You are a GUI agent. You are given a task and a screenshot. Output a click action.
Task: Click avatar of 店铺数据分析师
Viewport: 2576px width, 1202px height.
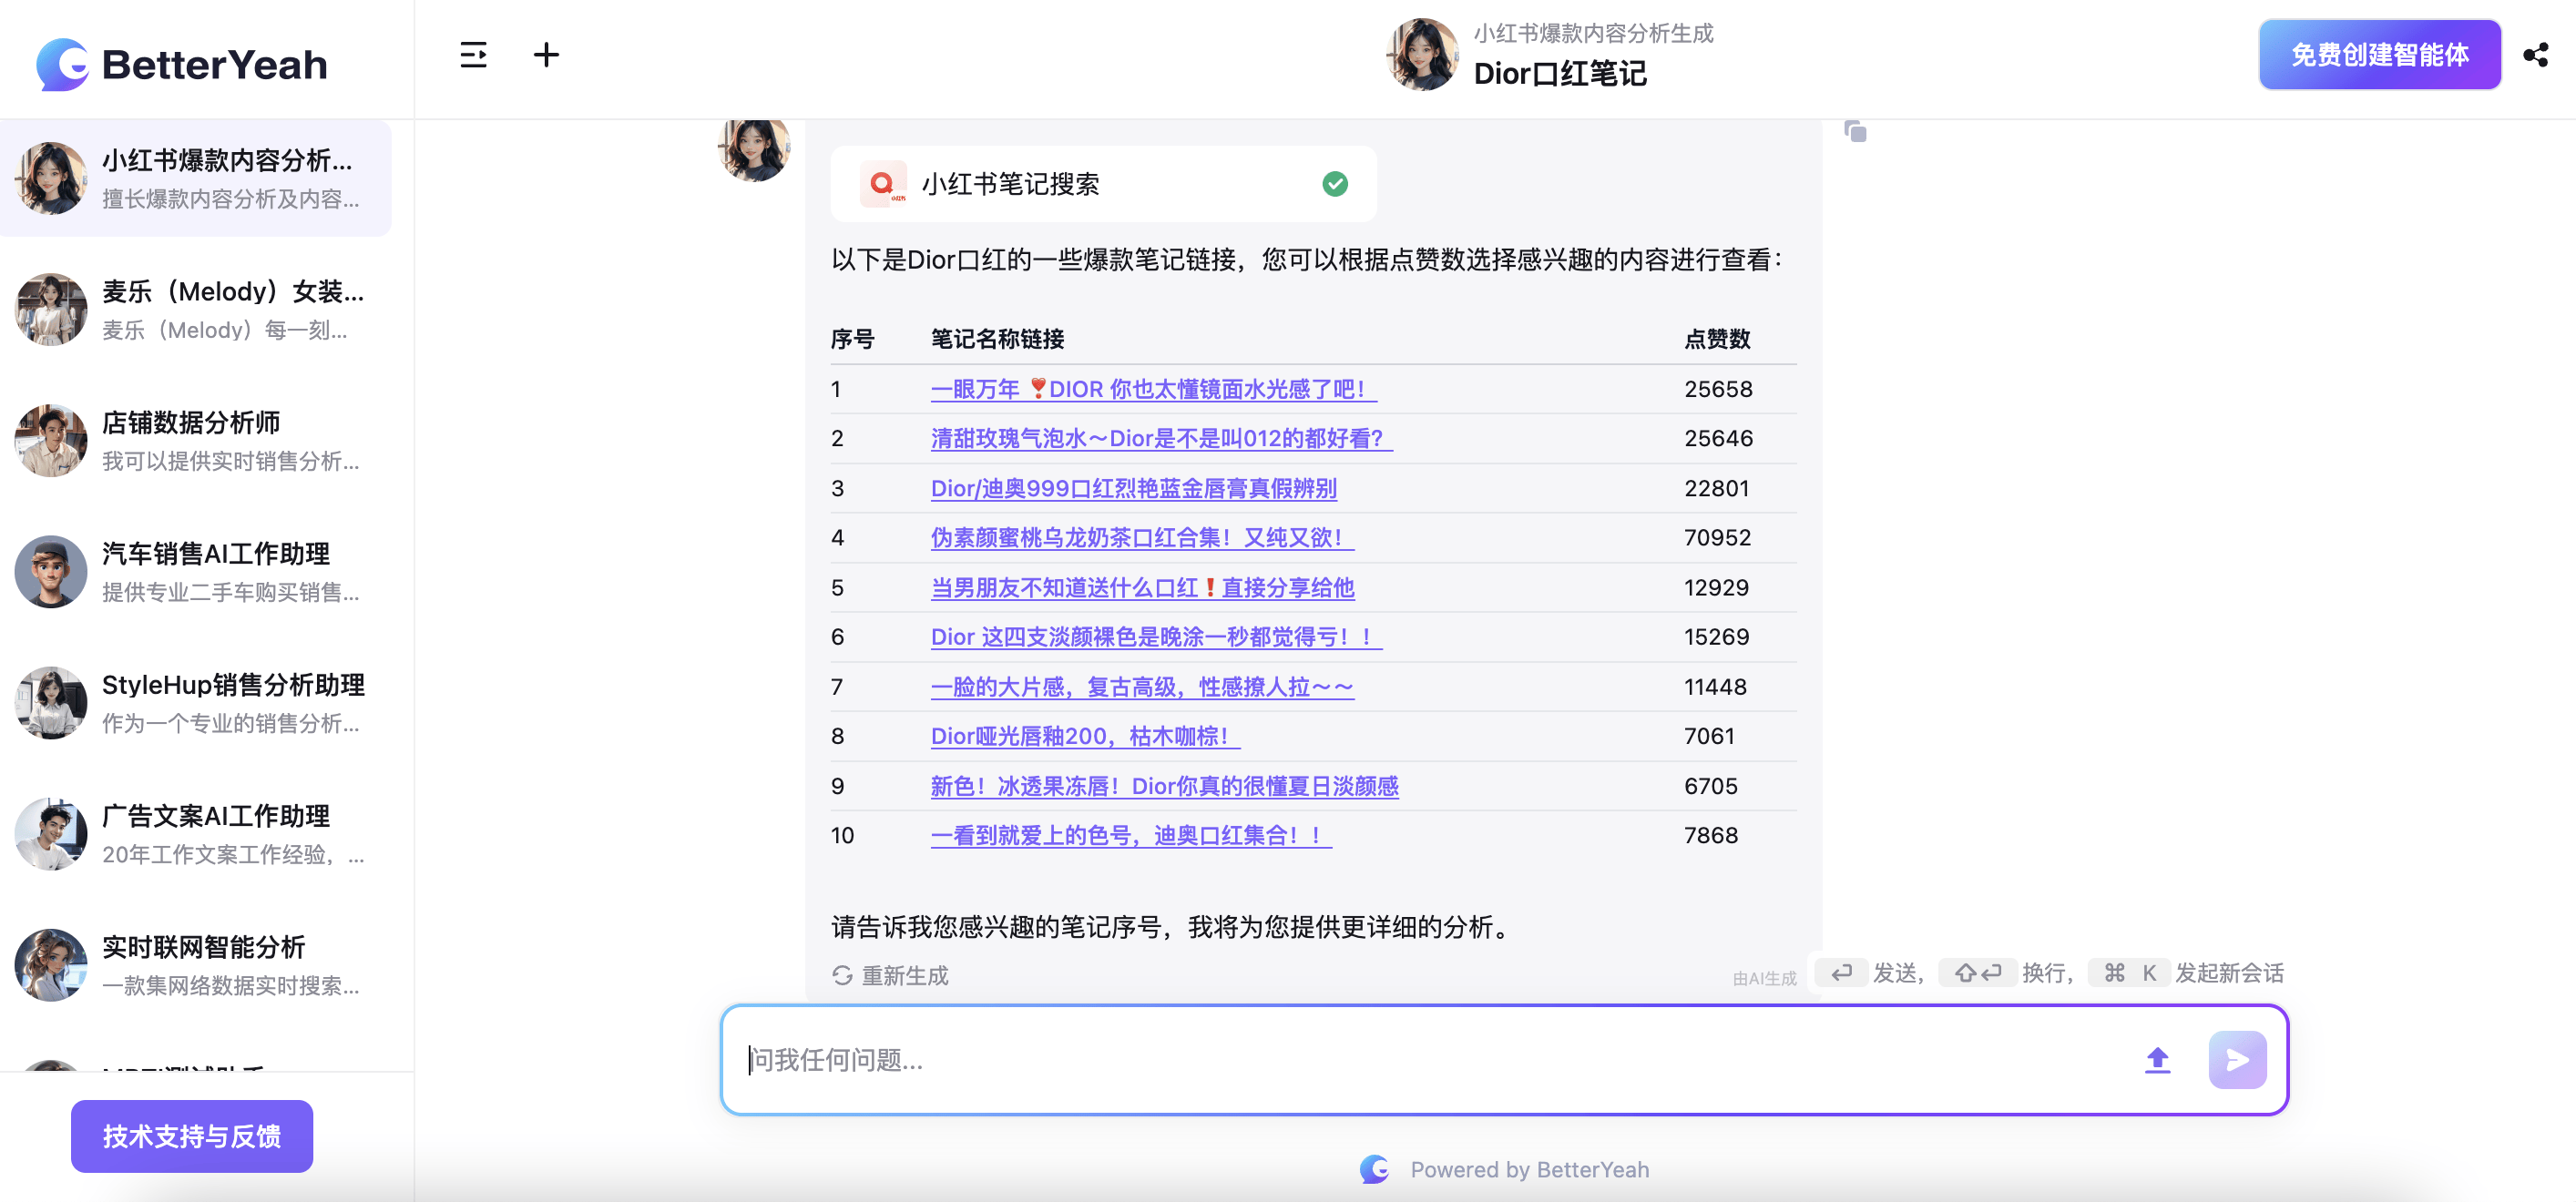(x=50, y=440)
